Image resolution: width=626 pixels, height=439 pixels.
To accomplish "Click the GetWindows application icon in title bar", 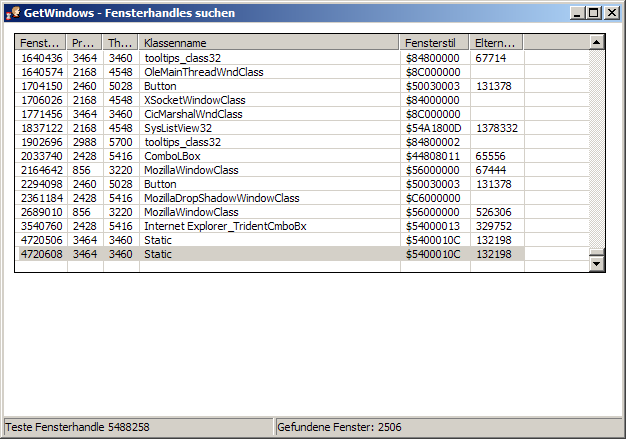I will click(x=13, y=13).
